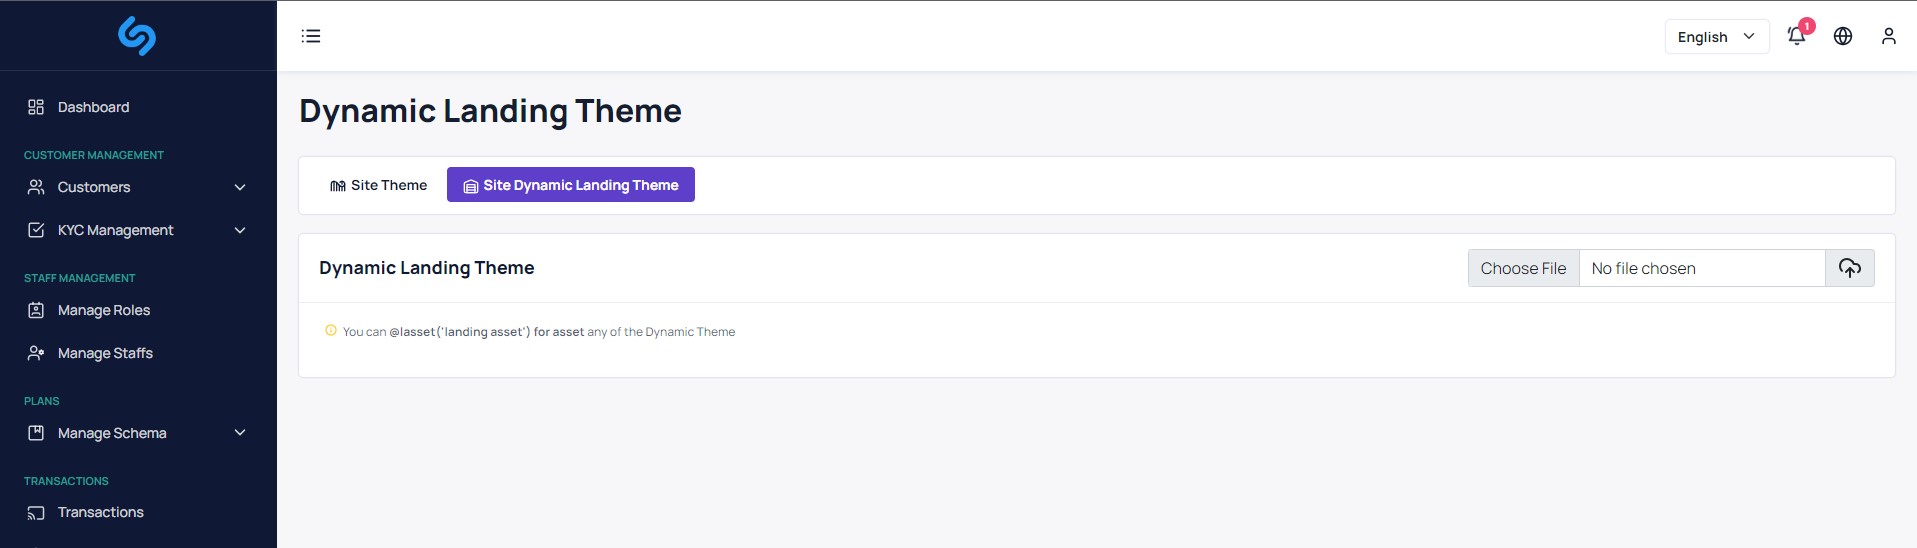Screen dimensions: 1917x548
Task: Open Manage Staffs in the sidebar
Action: tap(105, 353)
